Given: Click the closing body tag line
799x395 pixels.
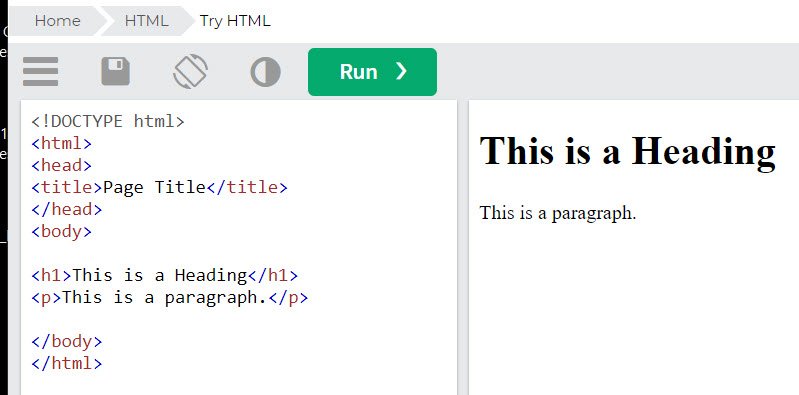Looking at the screenshot, I should (x=67, y=341).
